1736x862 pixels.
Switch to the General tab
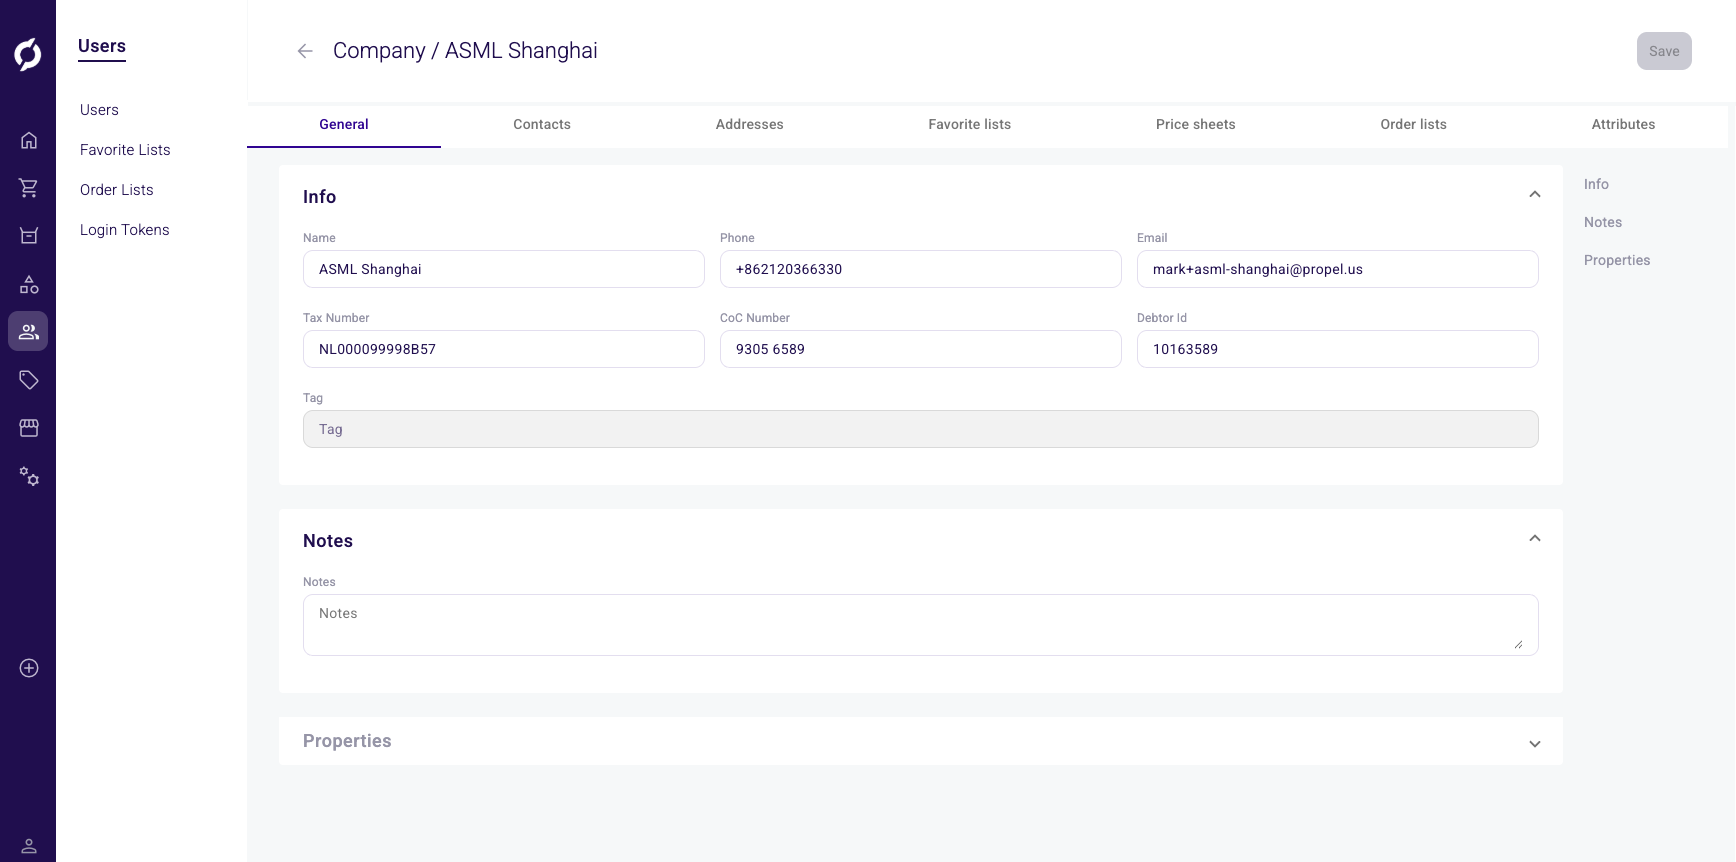[x=344, y=125]
